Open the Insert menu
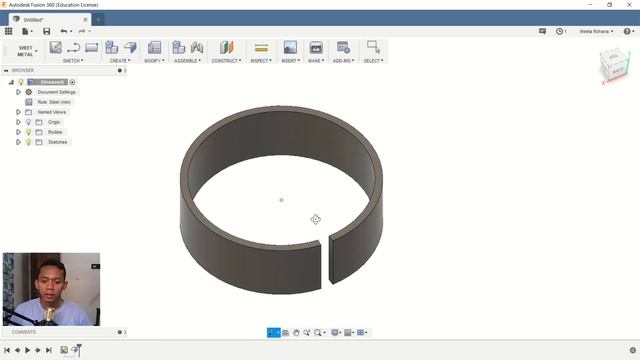Screen dimensions: 640x360 [291, 60]
